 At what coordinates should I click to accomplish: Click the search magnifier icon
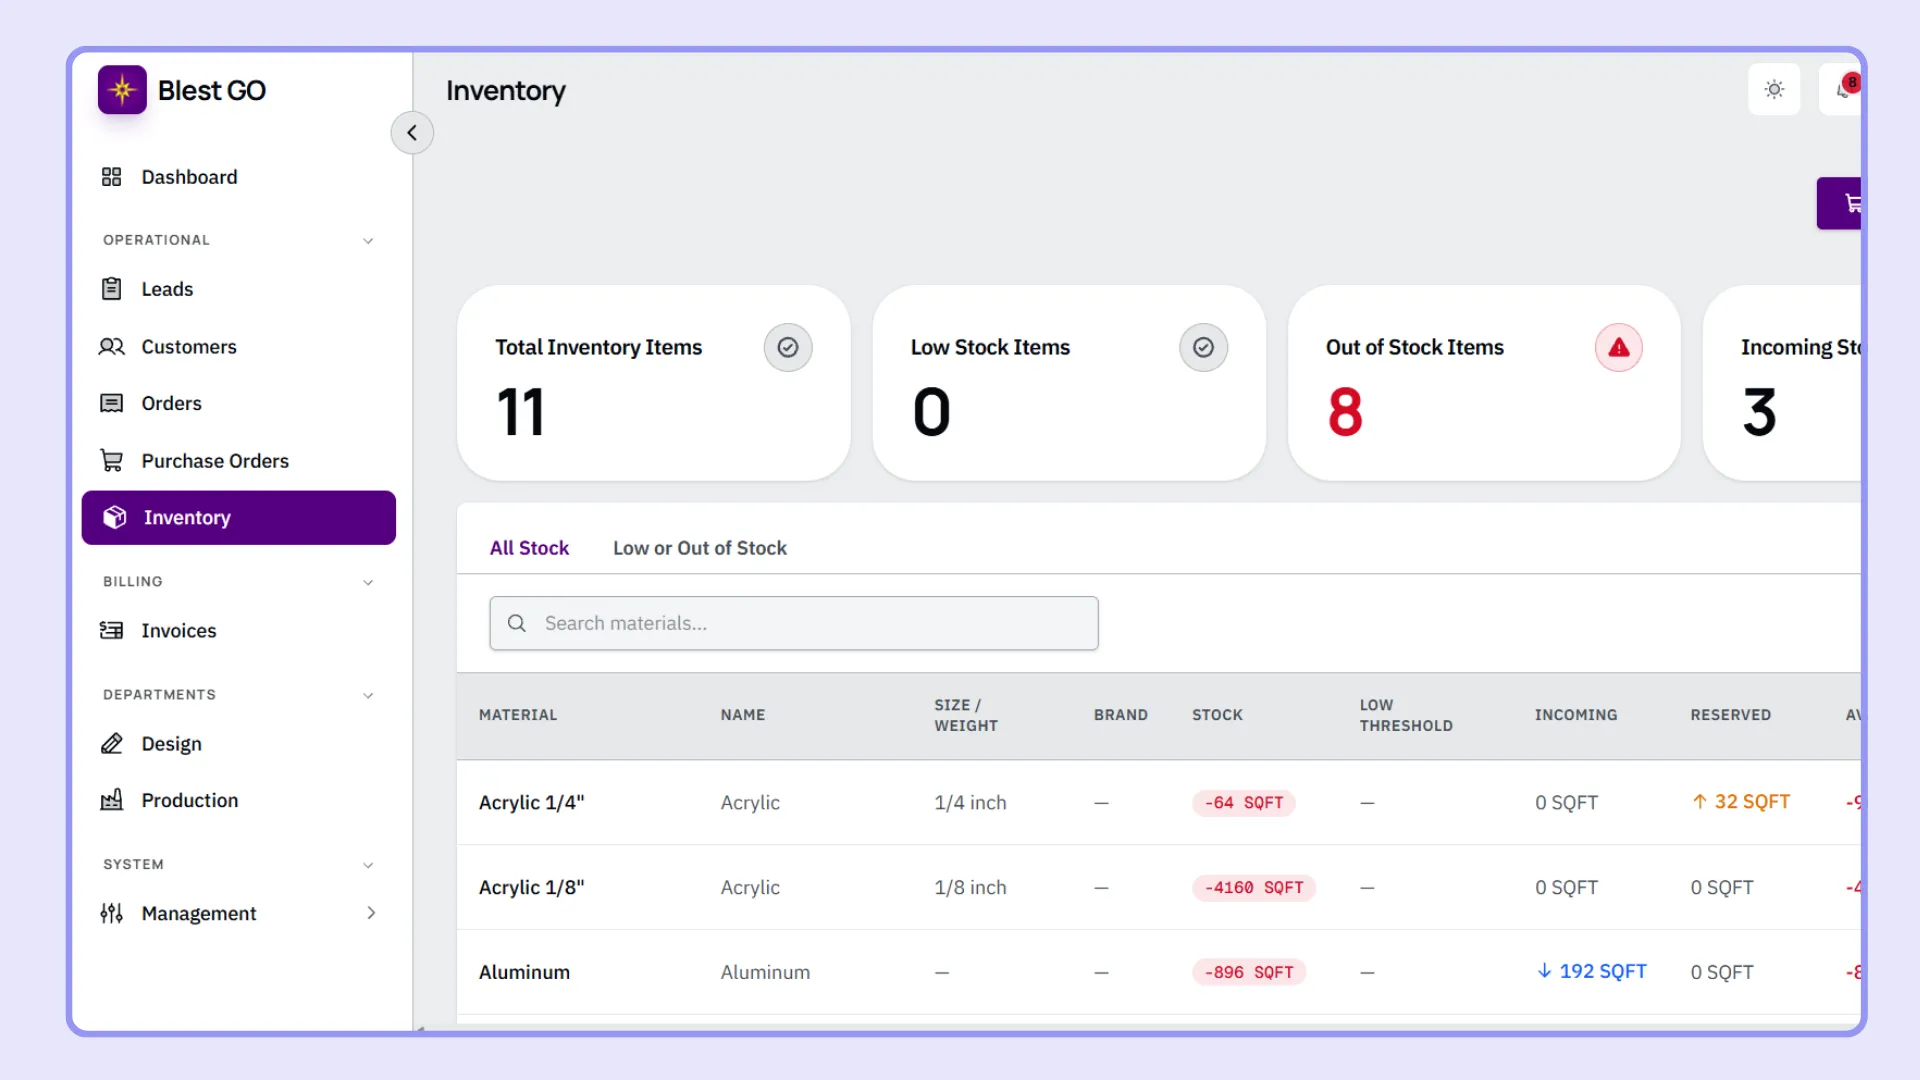tap(517, 623)
